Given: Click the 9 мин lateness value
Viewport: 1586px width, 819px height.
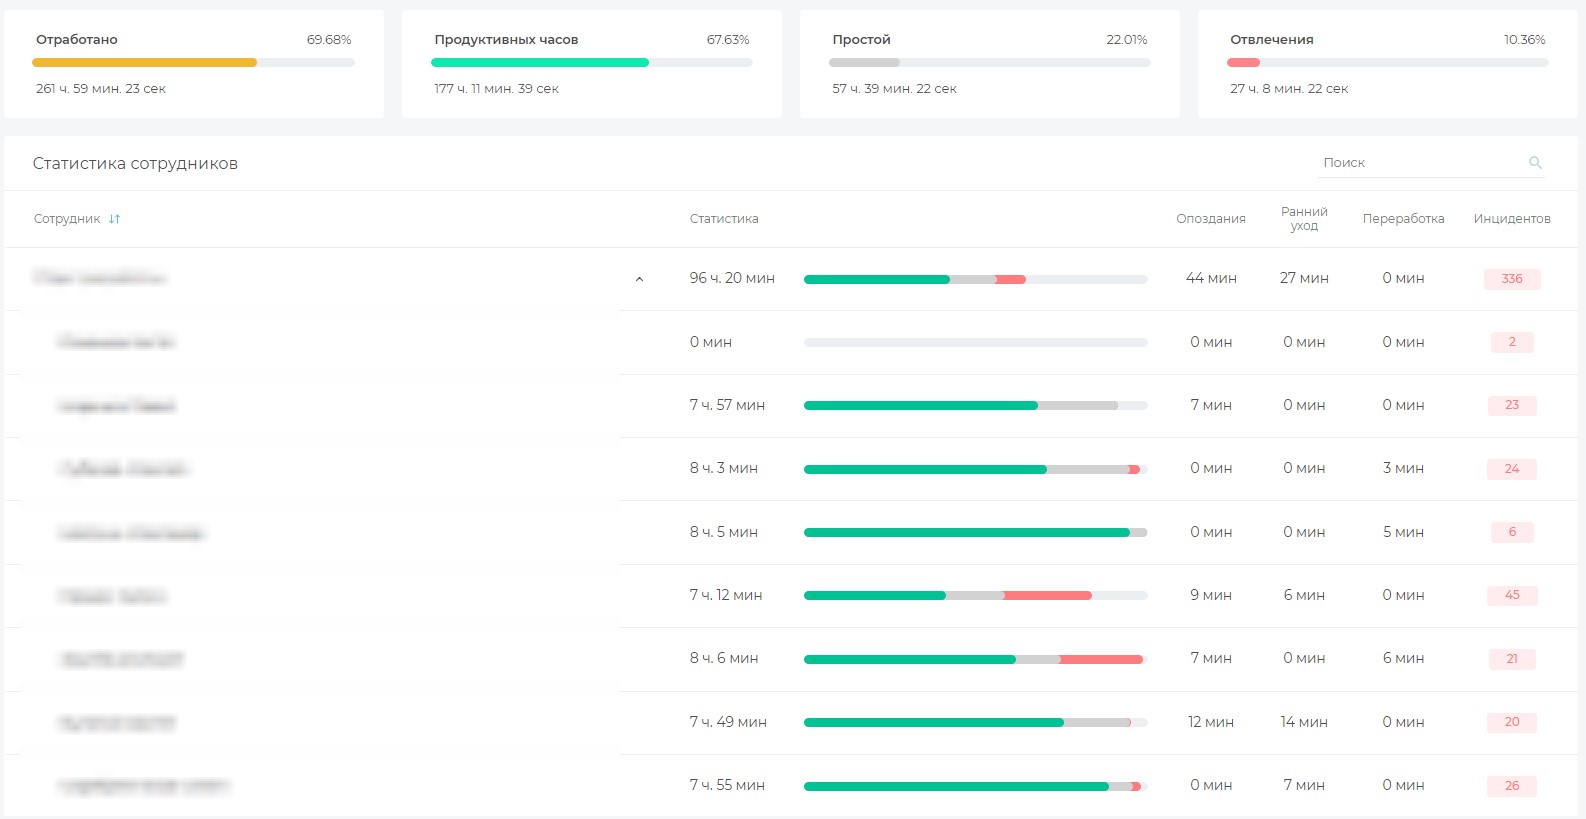Looking at the screenshot, I should pos(1211,595).
